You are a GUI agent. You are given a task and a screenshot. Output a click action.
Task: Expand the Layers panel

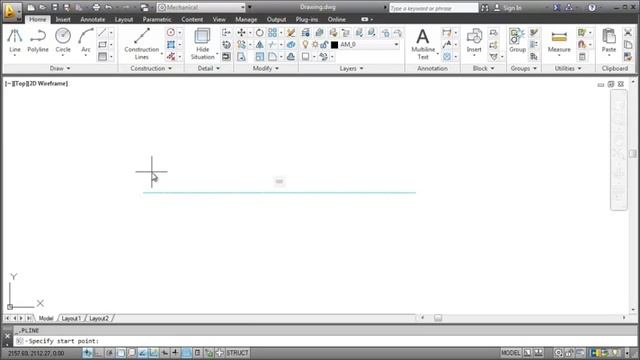[x=351, y=69]
